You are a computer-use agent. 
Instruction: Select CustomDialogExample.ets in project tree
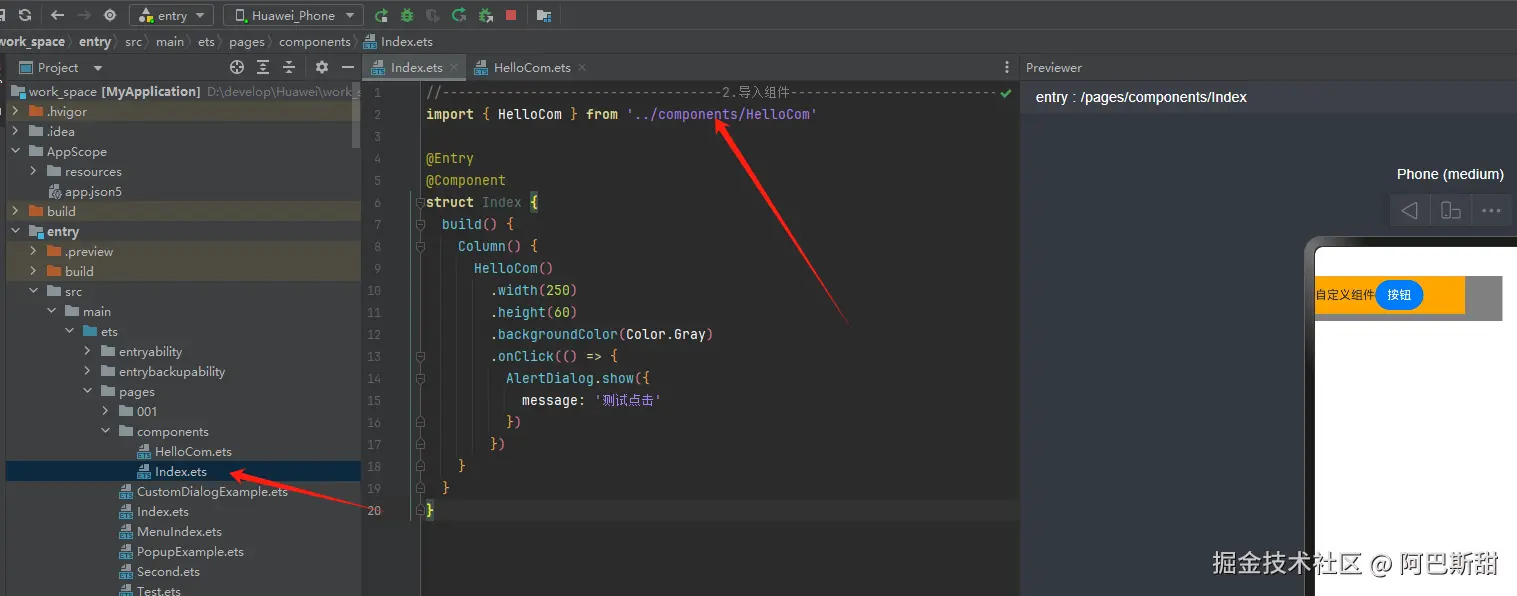(203, 491)
